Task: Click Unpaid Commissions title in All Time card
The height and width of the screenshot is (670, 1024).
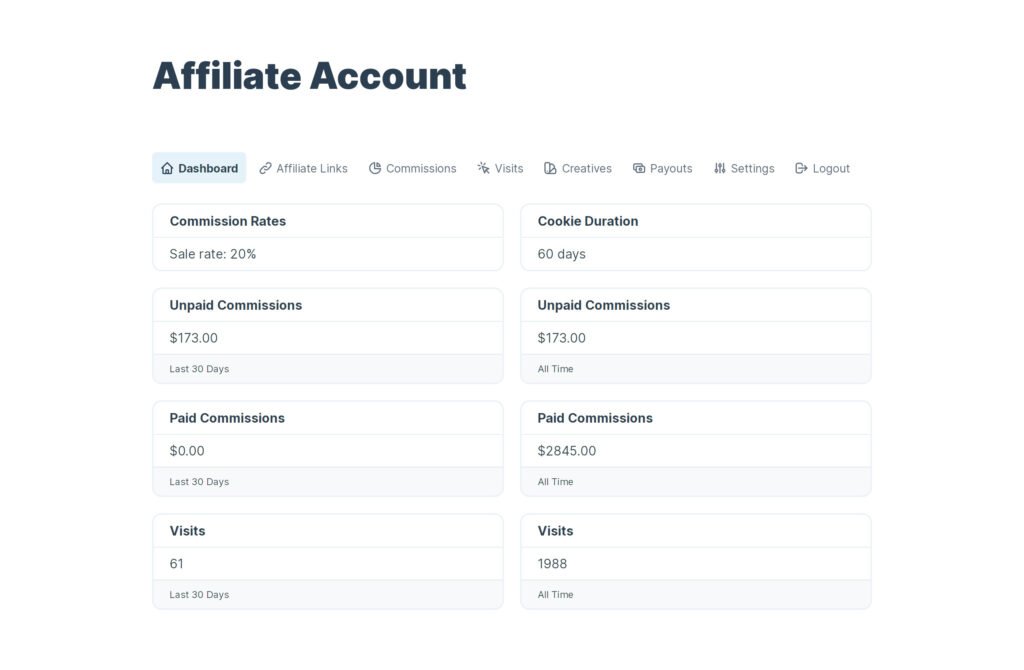Action: [x=604, y=305]
